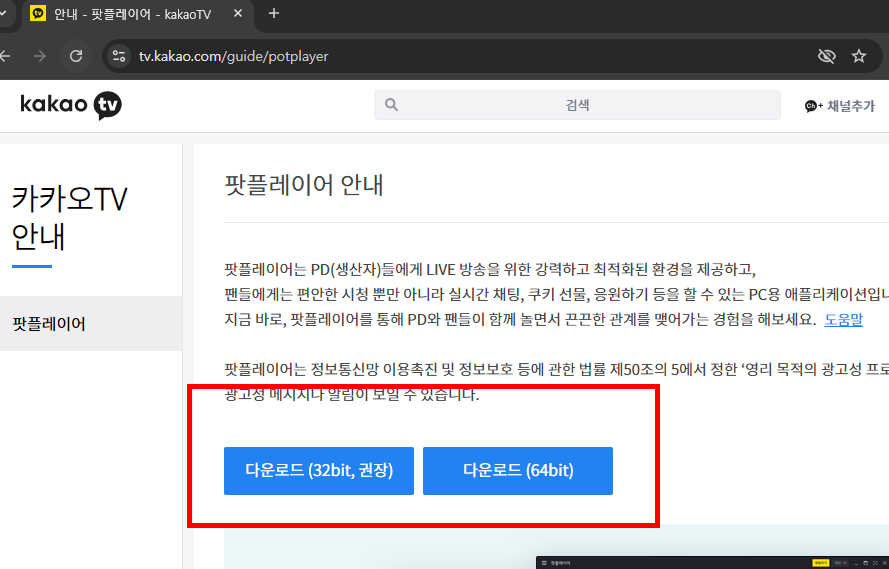Click the crossed-out eye icon in address bar

[827, 56]
